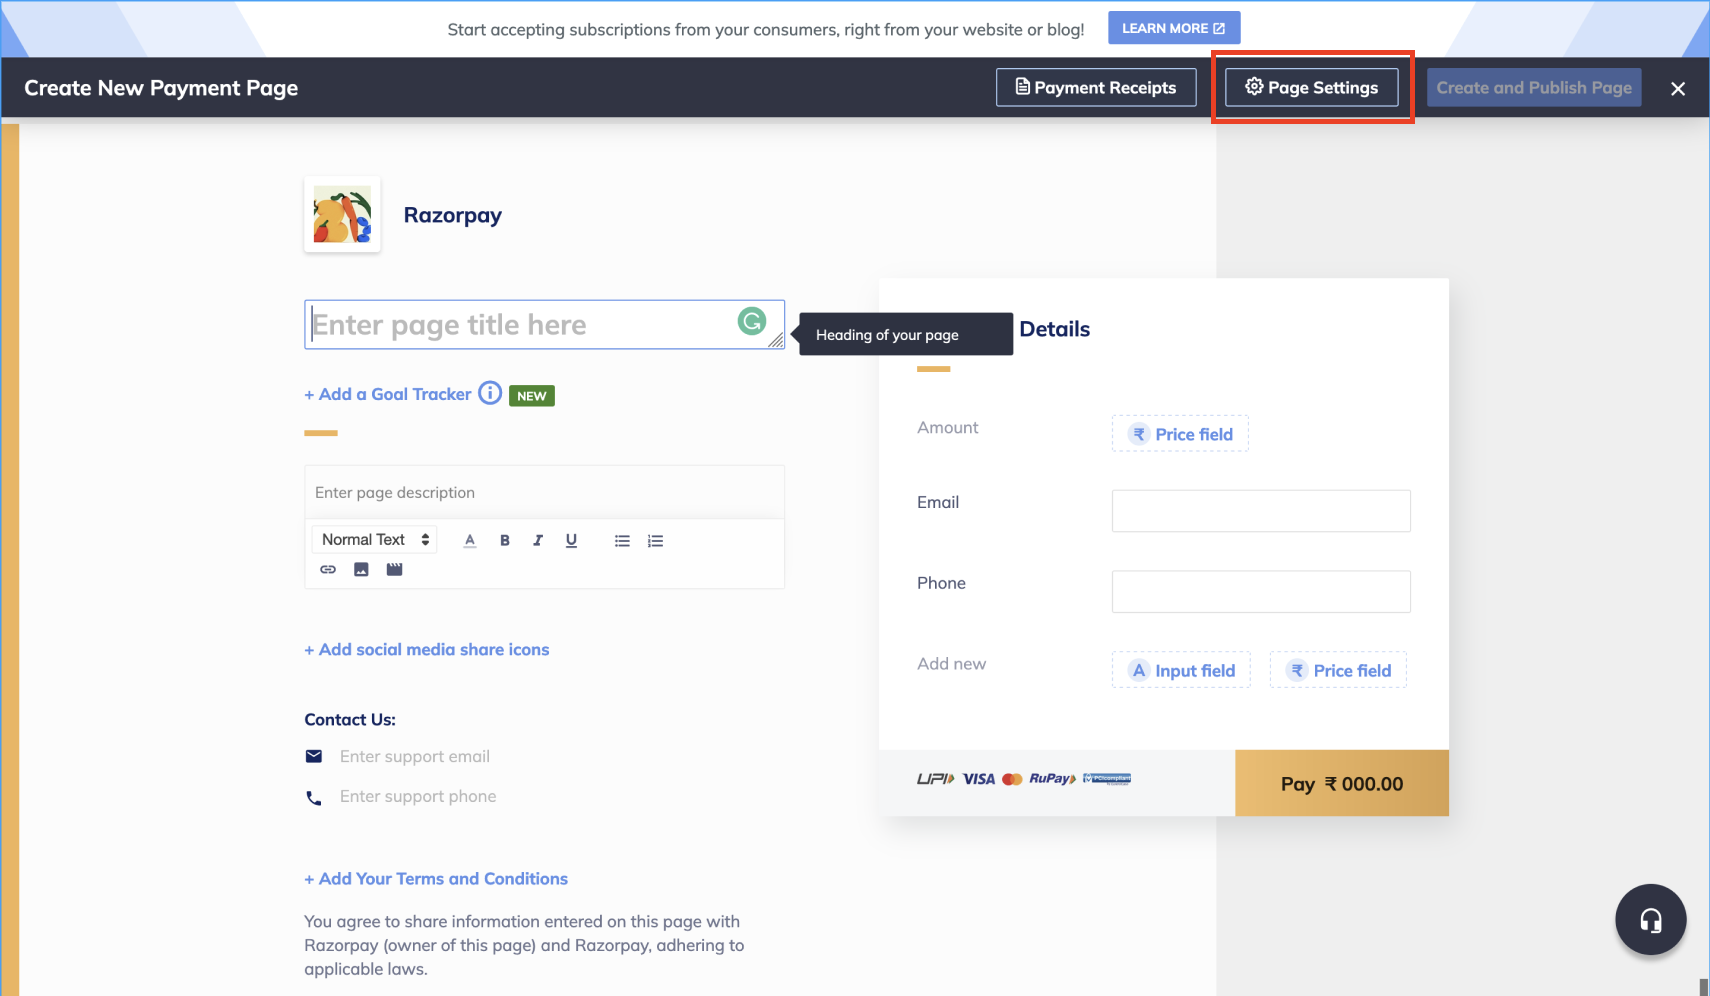Click the phone icon under Contact Us
This screenshot has height=996, width=1710.
314,798
